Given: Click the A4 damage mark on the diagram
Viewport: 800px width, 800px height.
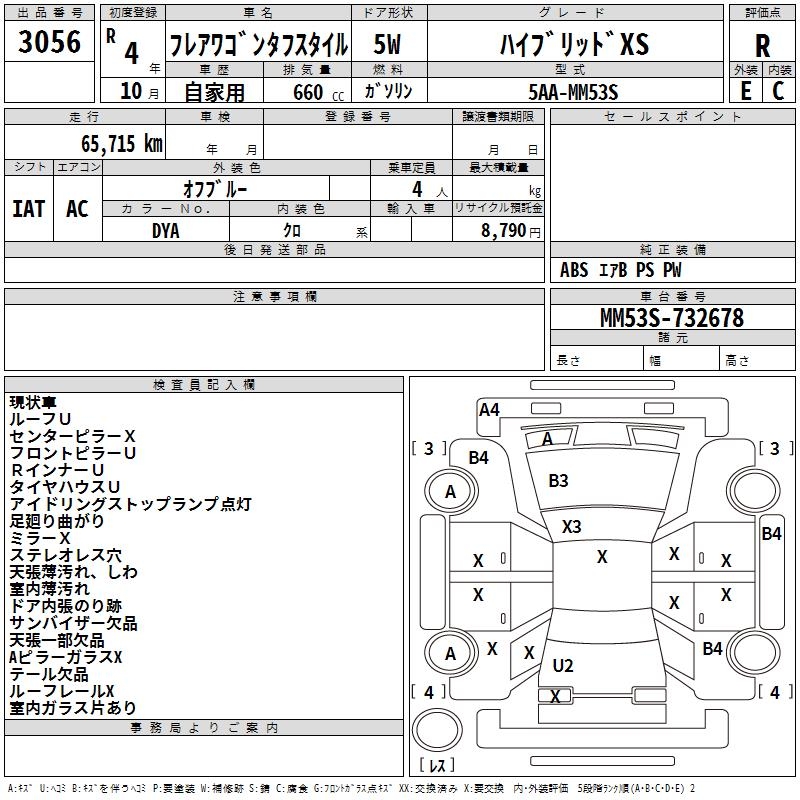Looking at the screenshot, I should click(x=489, y=410).
